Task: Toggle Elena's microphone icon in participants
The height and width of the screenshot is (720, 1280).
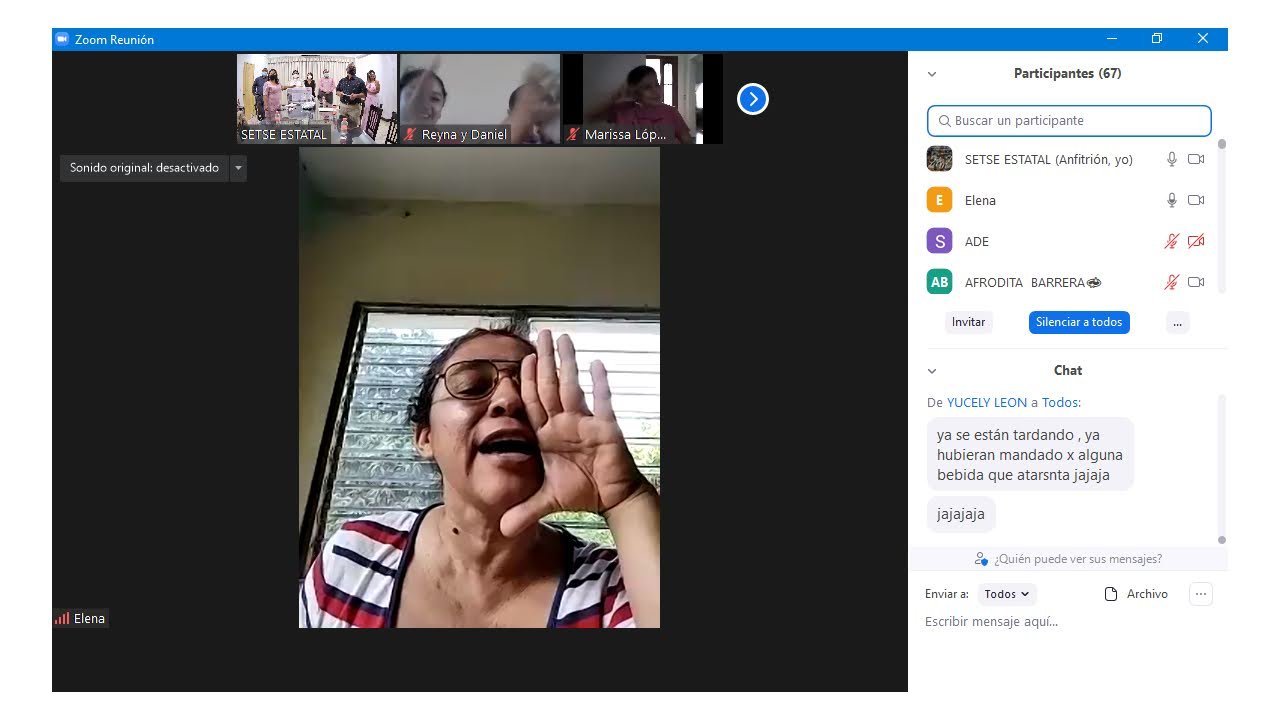Action: click(1172, 200)
